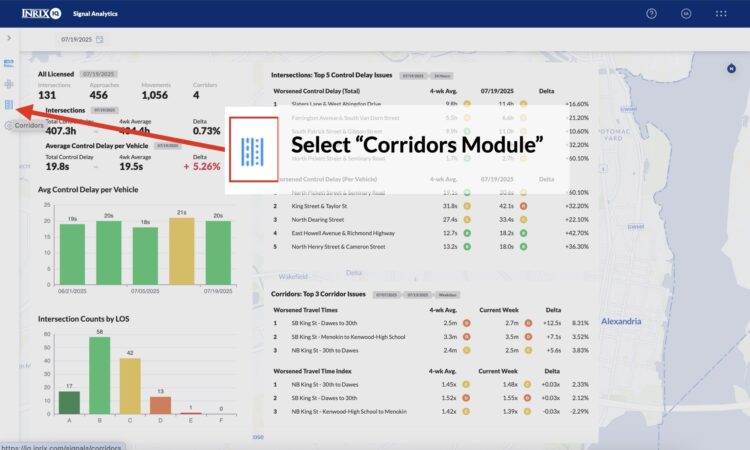Click the 4-wk LOS circle for North Dearing Street

coord(467,220)
